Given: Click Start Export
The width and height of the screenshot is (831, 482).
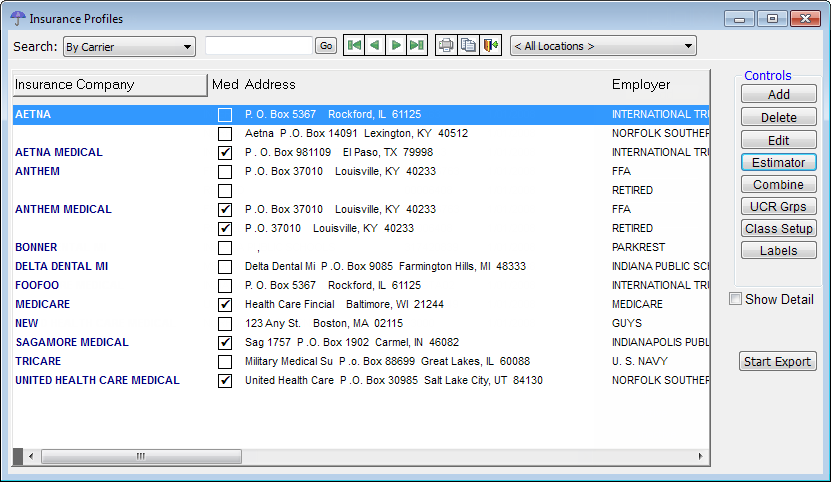Looking at the screenshot, I should pos(777,362).
